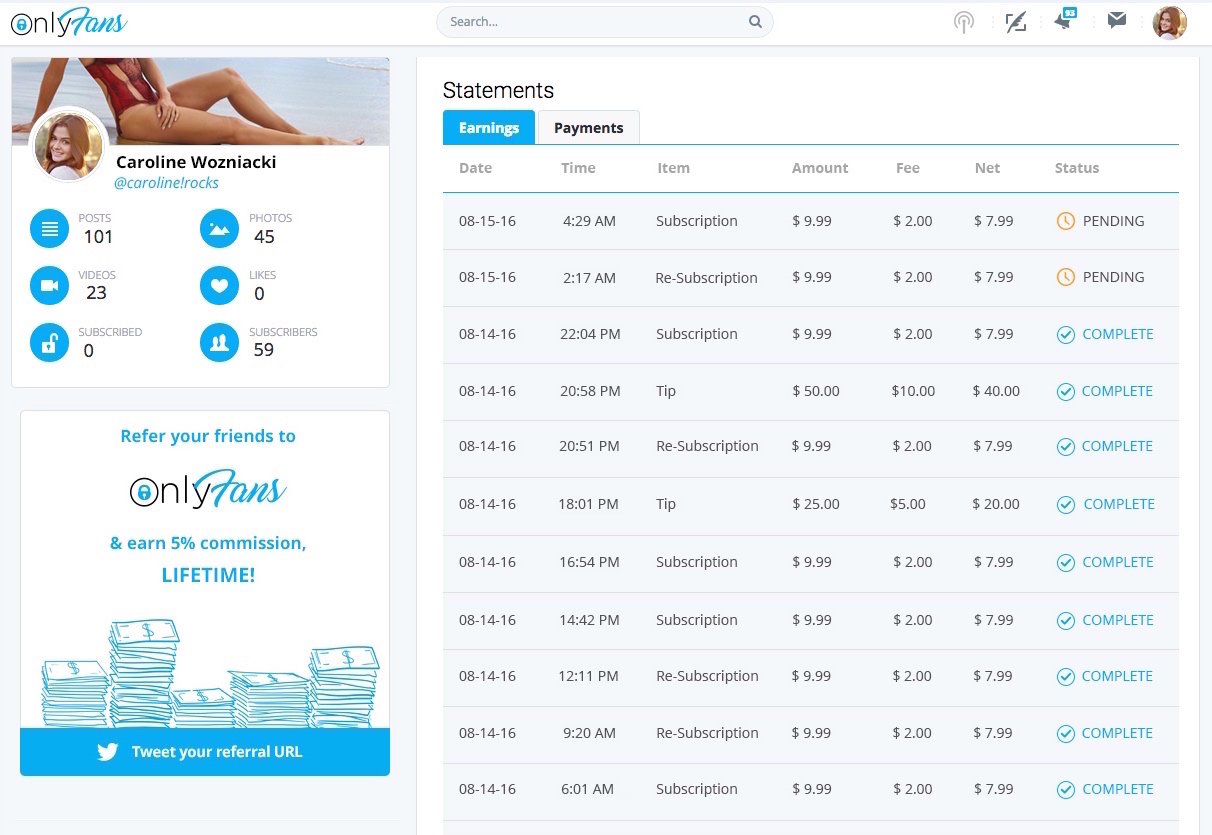1212x835 pixels.
Task: Click the Subscribed lock icon
Action: pos(49,343)
